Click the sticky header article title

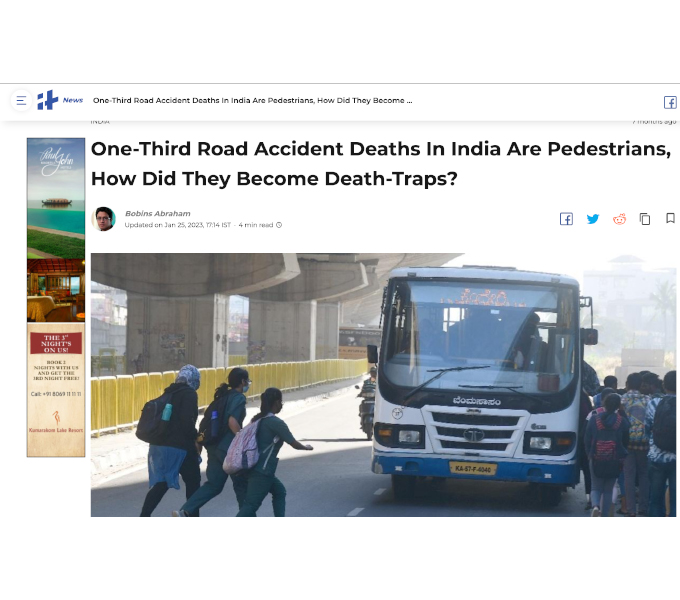(x=252, y=101)
